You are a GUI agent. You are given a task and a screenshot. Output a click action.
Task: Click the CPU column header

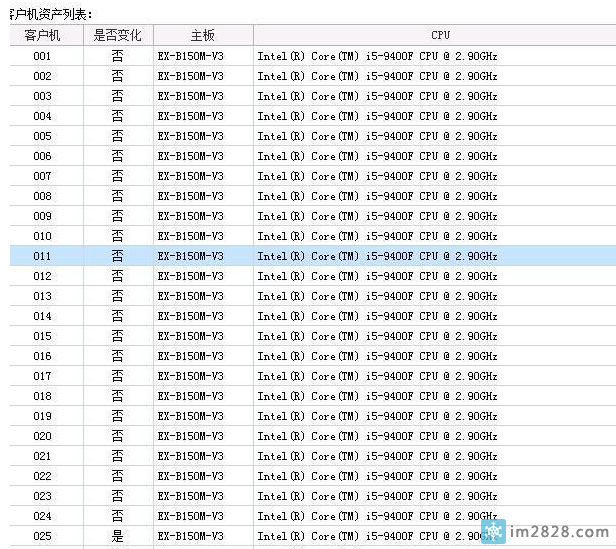tap(434, 35)
